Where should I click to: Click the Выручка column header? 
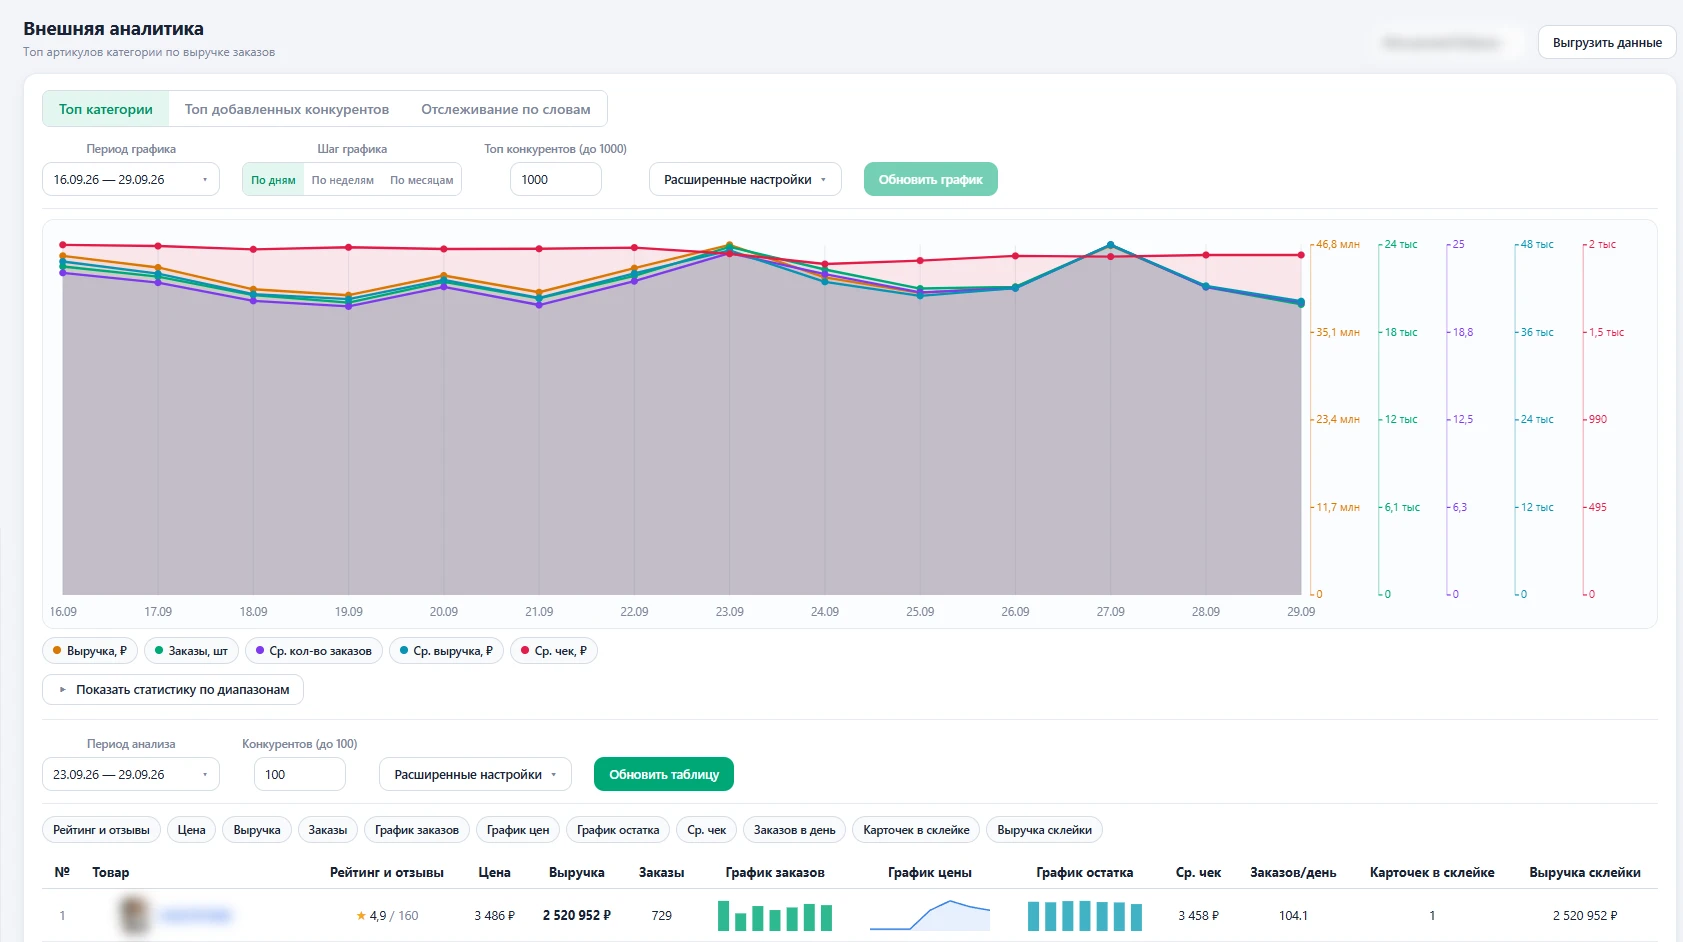click(577, 872)
